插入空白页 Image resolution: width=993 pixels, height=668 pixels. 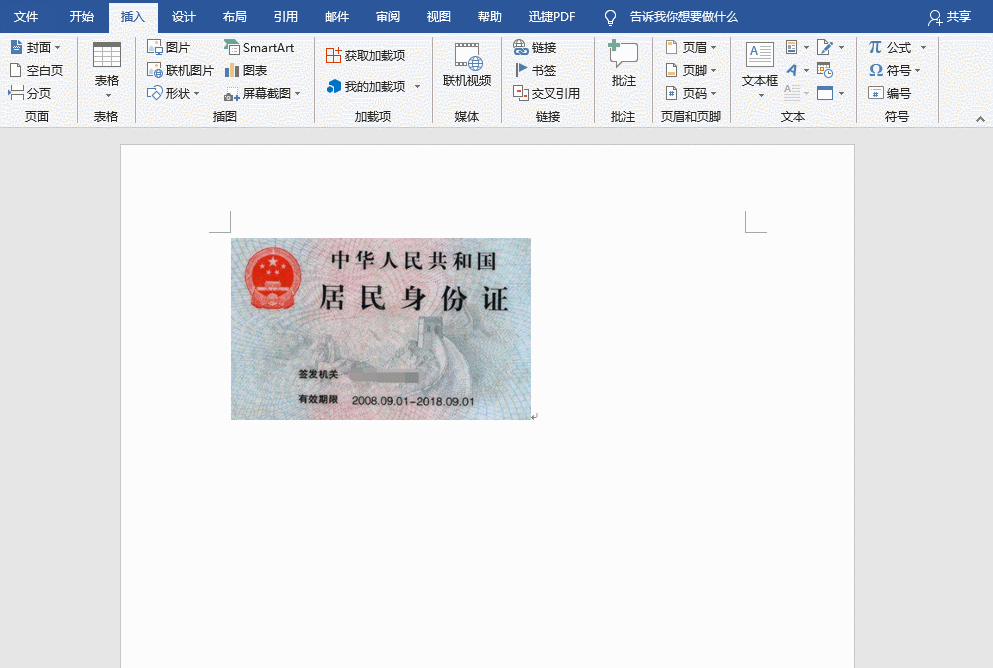click(37, 69)
